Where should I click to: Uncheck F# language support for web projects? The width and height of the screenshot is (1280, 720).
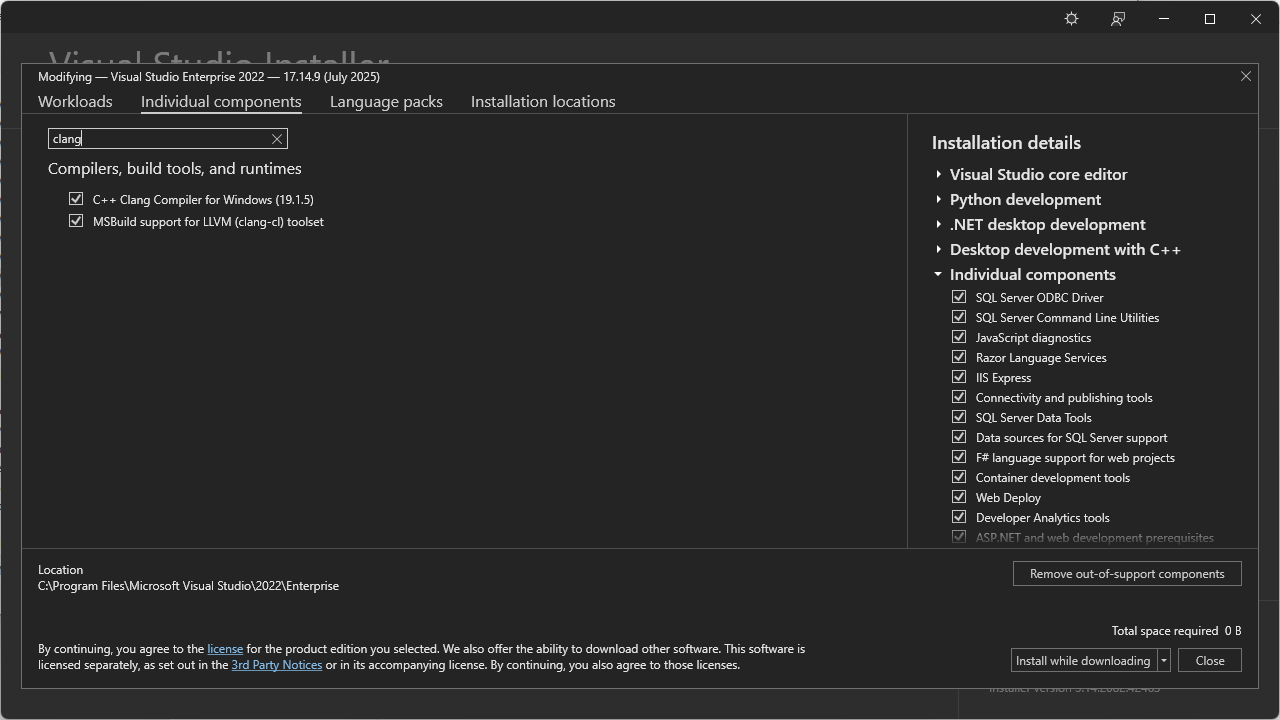959,457
